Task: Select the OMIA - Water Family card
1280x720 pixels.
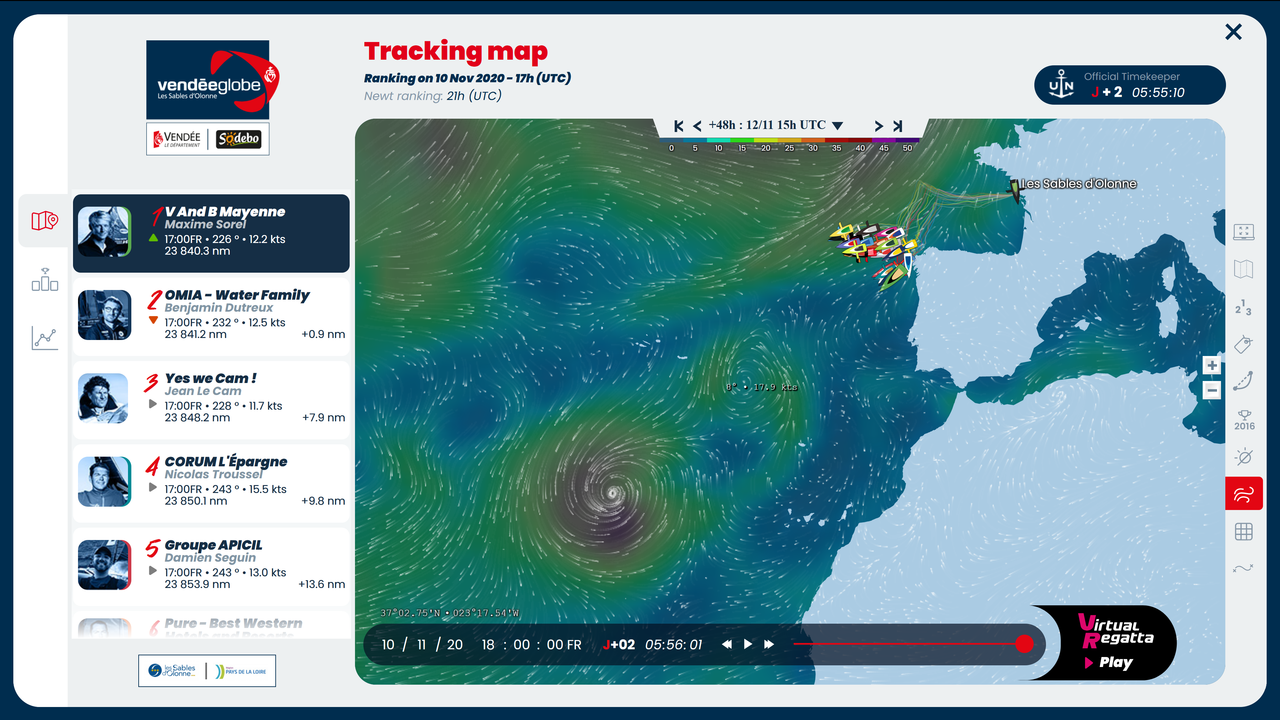Action: click(x=211, y=316)
